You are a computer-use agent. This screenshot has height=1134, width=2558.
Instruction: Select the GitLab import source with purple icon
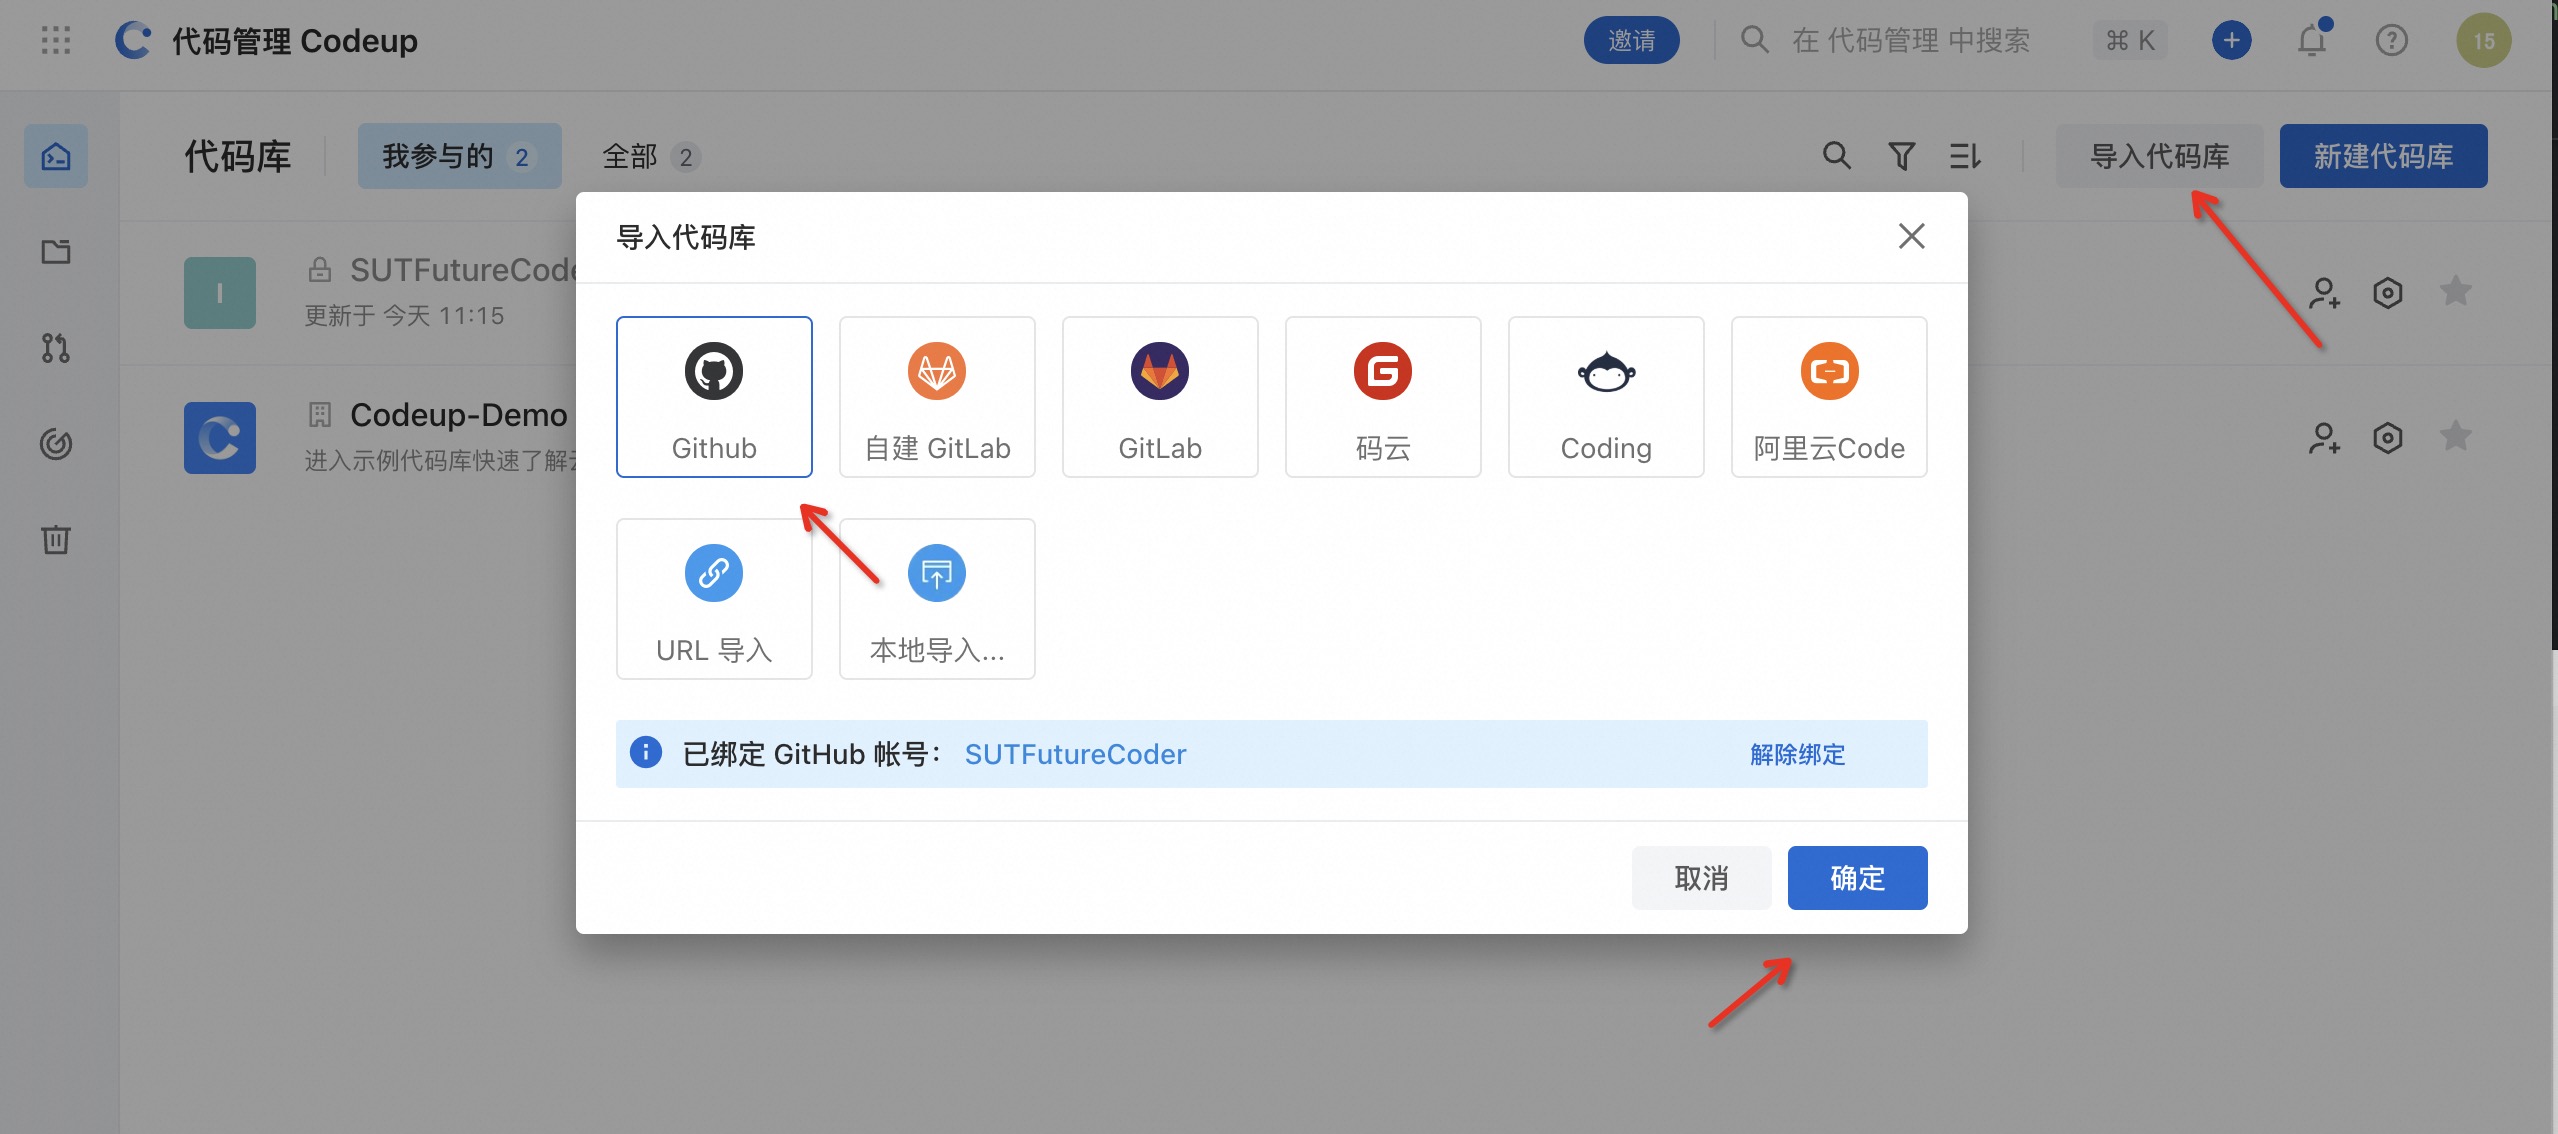pyautogui.click(x=1160, y=397)
